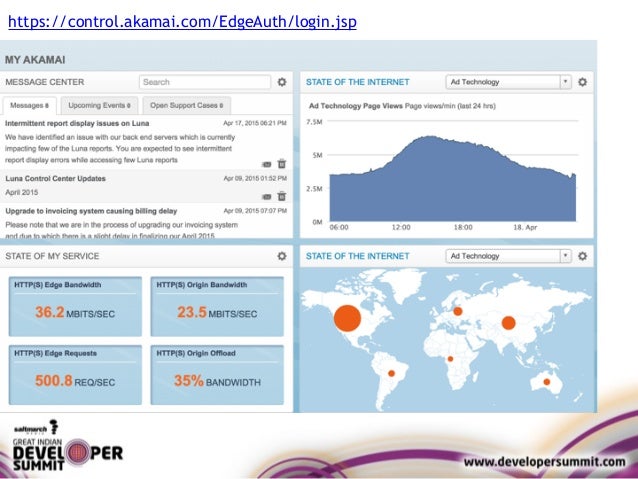Delete the Intermittent report display issues message

pyautogui.click(x=282, y=164)
